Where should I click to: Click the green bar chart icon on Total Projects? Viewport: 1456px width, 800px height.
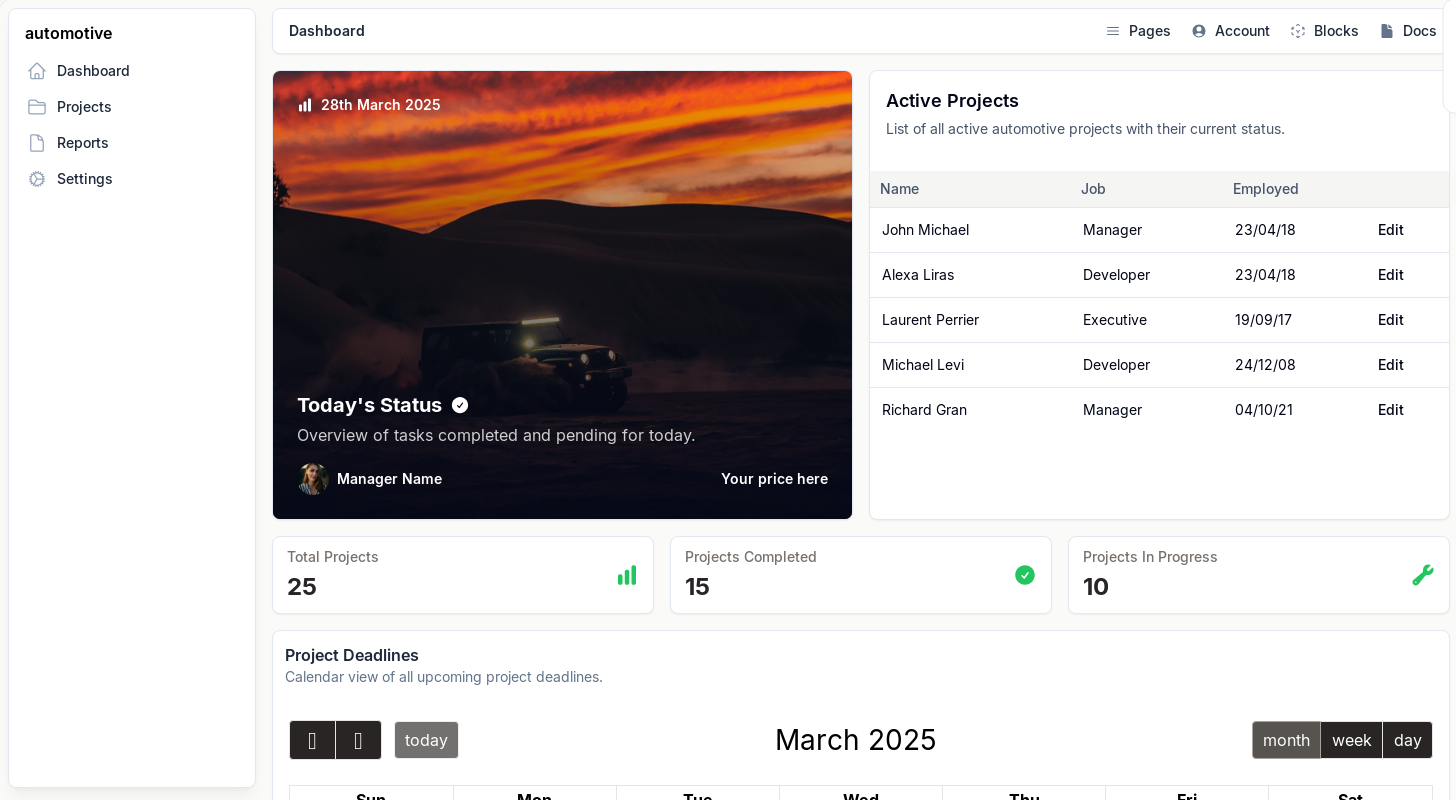point(627,575)
